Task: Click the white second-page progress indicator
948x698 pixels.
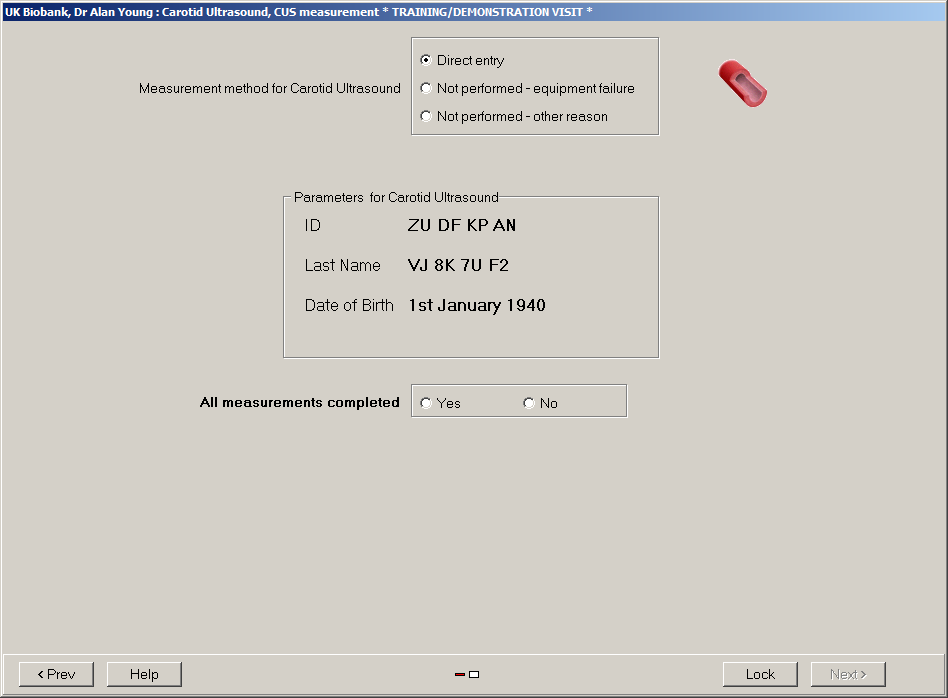Action: pyautogui.click(x=474, y=674)
